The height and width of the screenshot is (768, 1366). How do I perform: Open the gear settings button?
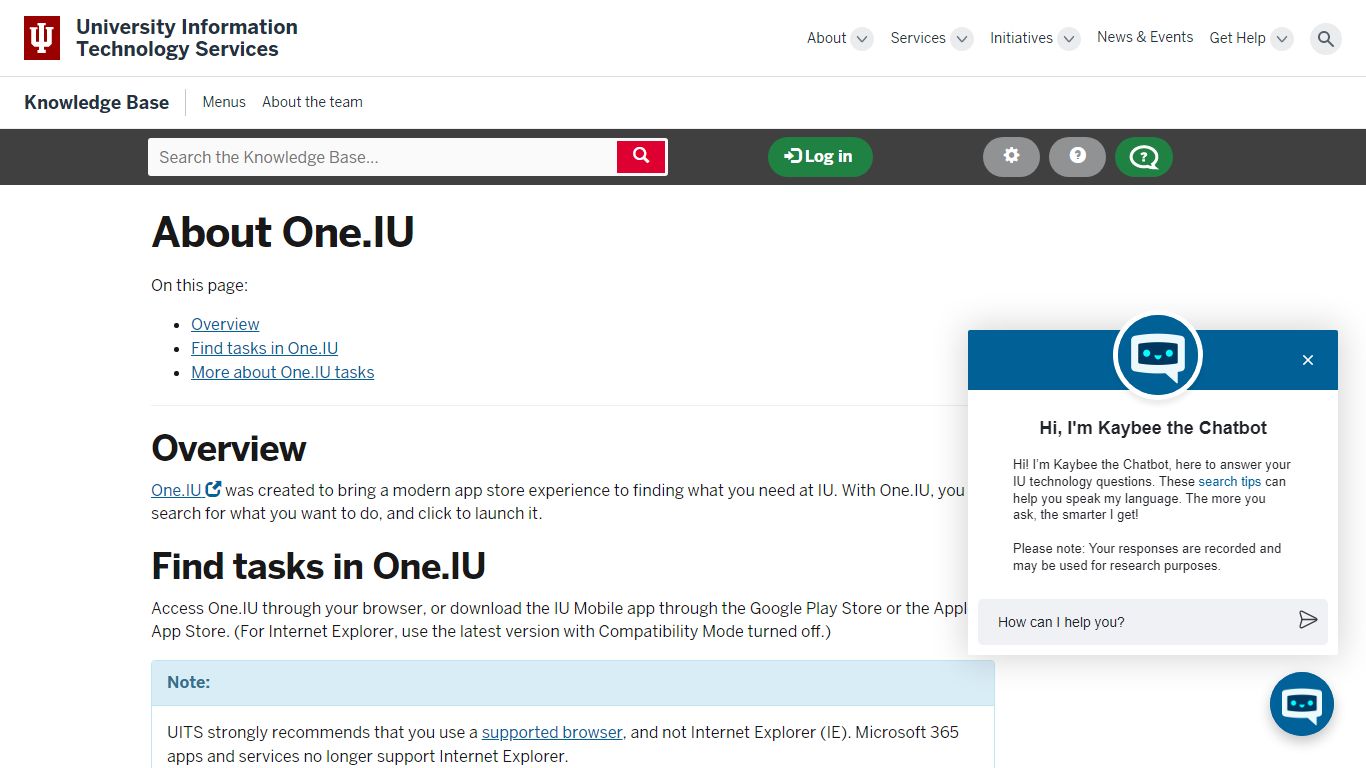point(1012,157)
